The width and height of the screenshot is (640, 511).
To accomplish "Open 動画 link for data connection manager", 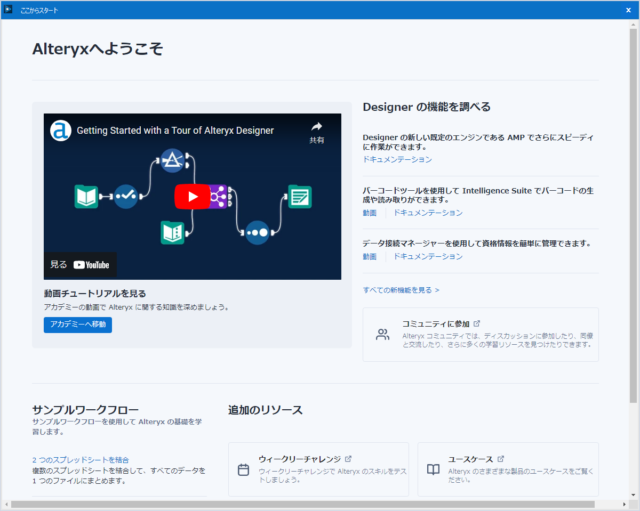I will (369, 256).
